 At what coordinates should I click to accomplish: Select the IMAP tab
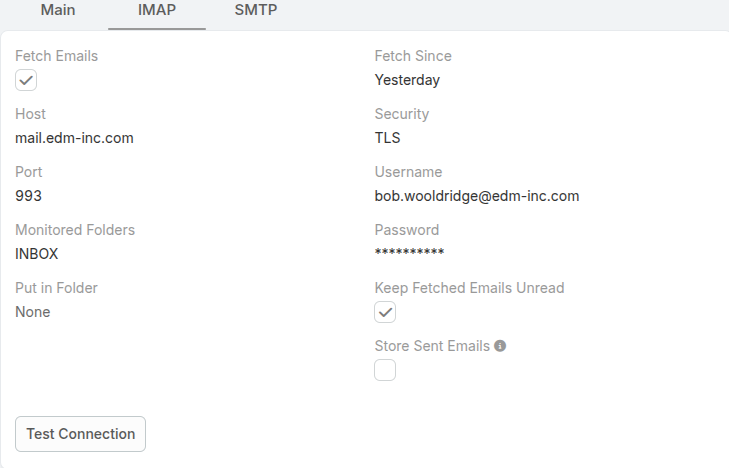tap(157, 11)
